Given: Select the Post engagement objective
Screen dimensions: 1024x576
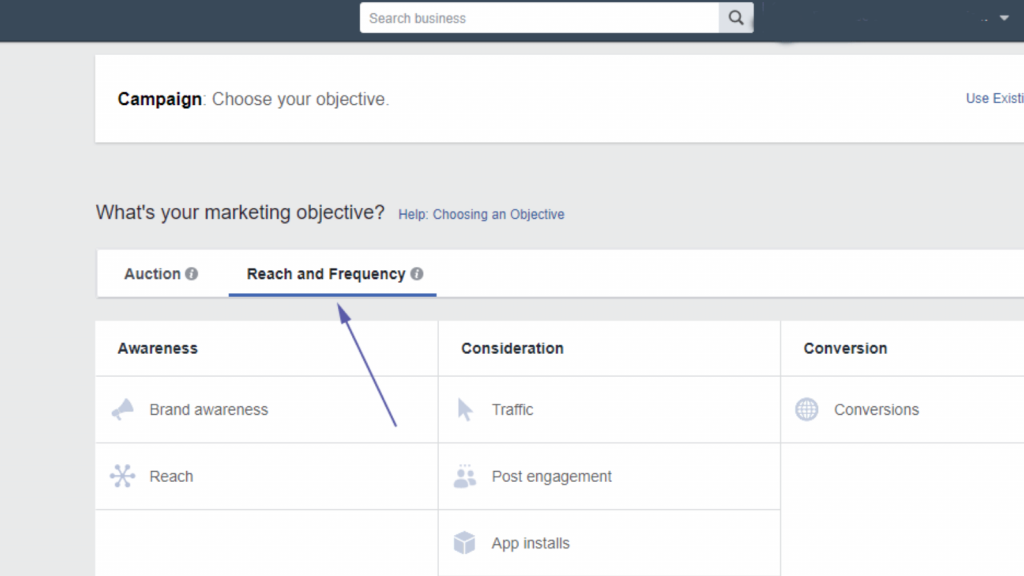Looking at the screenshot, I should pos(609,476).
